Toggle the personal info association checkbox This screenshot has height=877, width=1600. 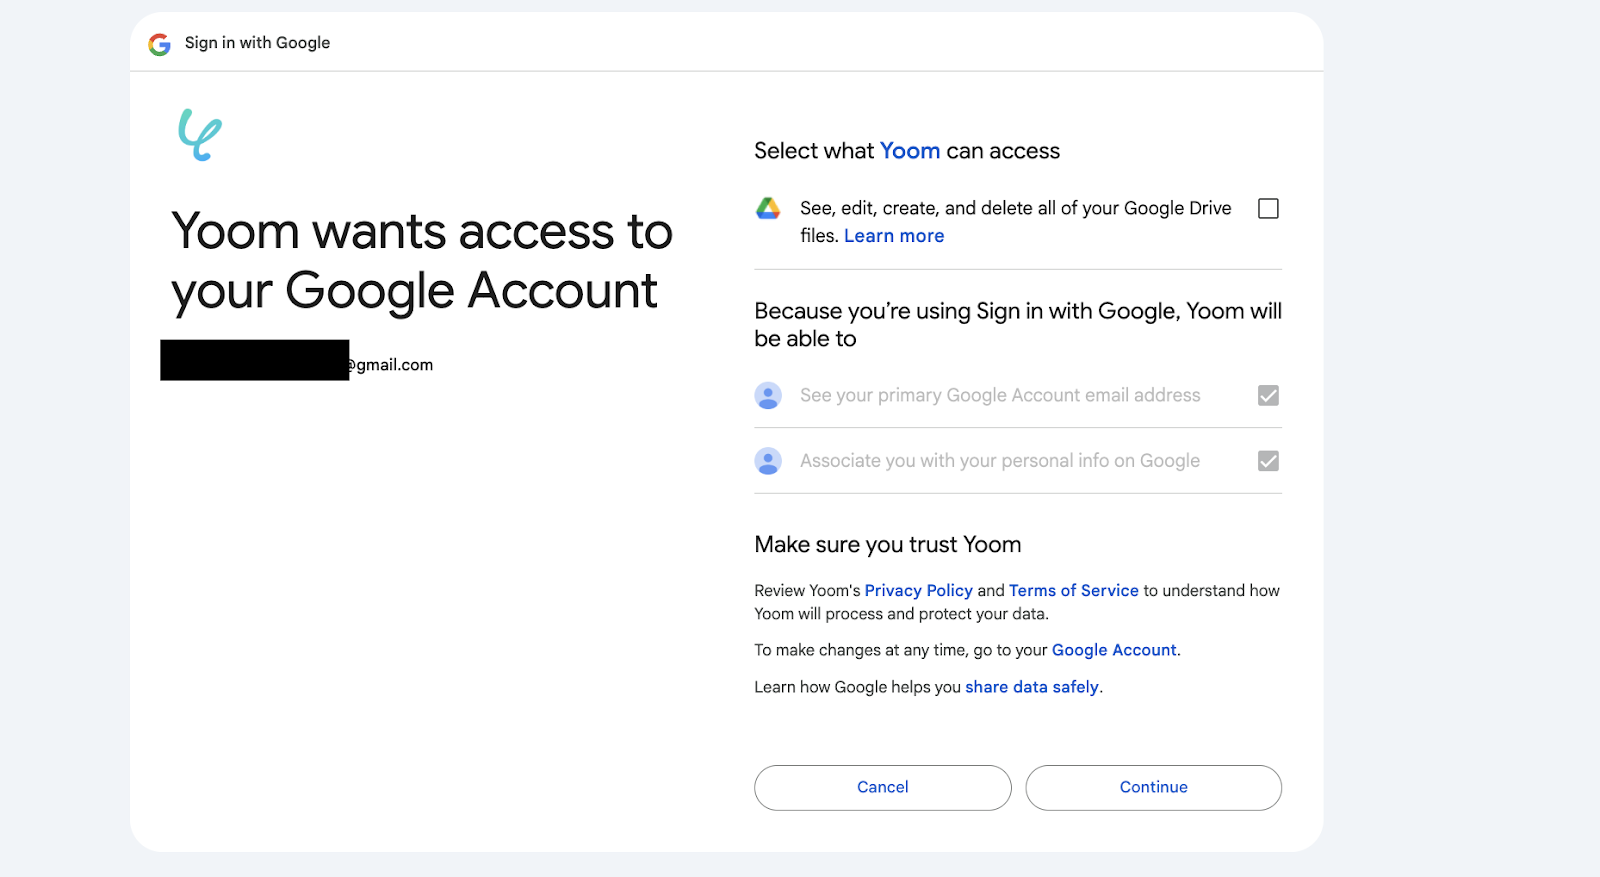coord(1268,461)
